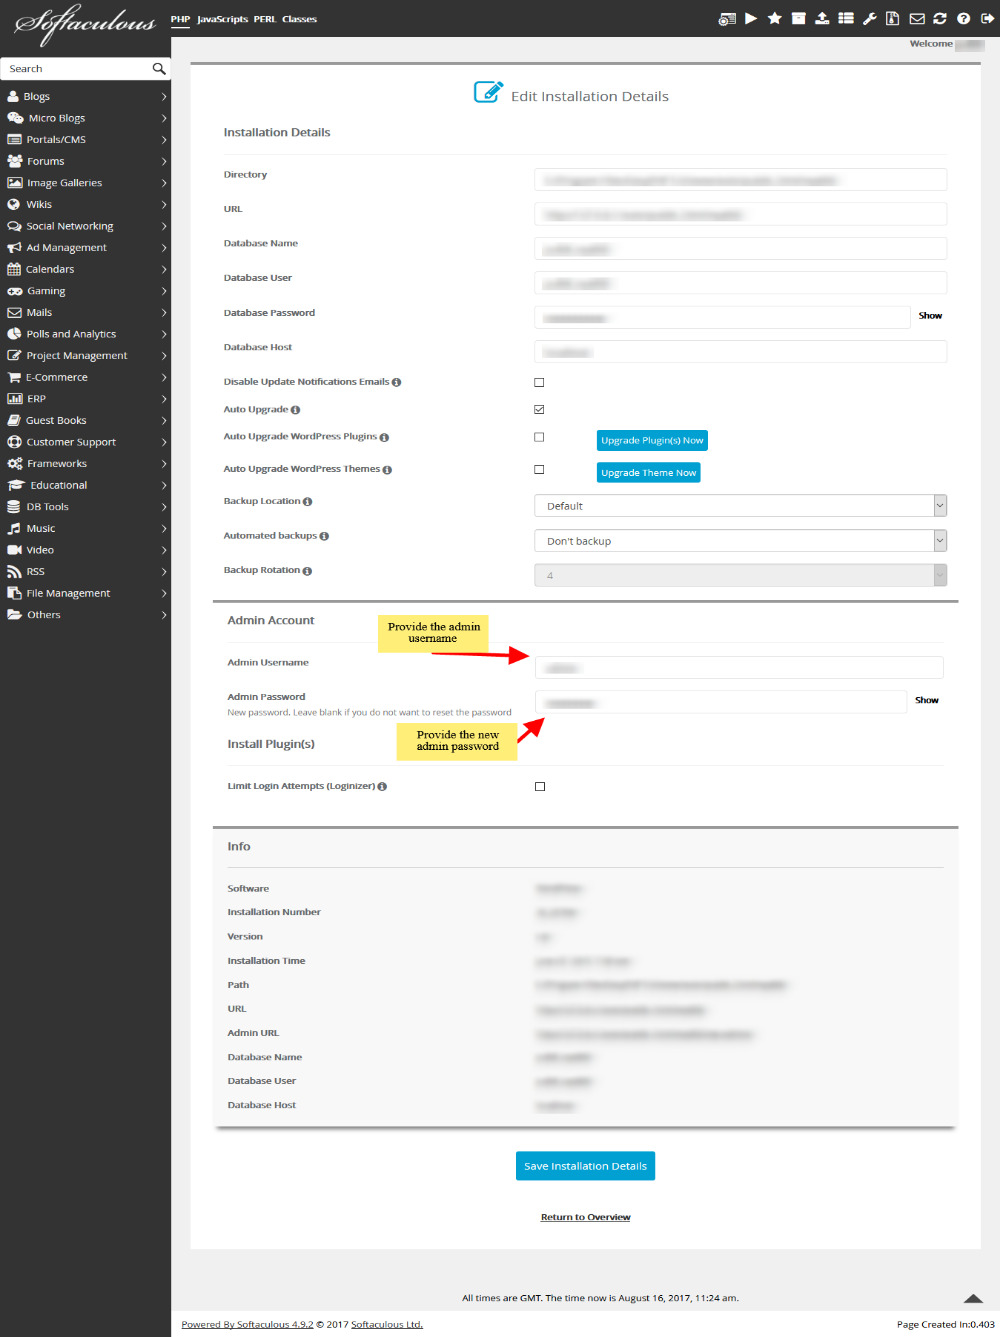Click the Database Name input field
1000x1337 pixels.
coord(741,249)
